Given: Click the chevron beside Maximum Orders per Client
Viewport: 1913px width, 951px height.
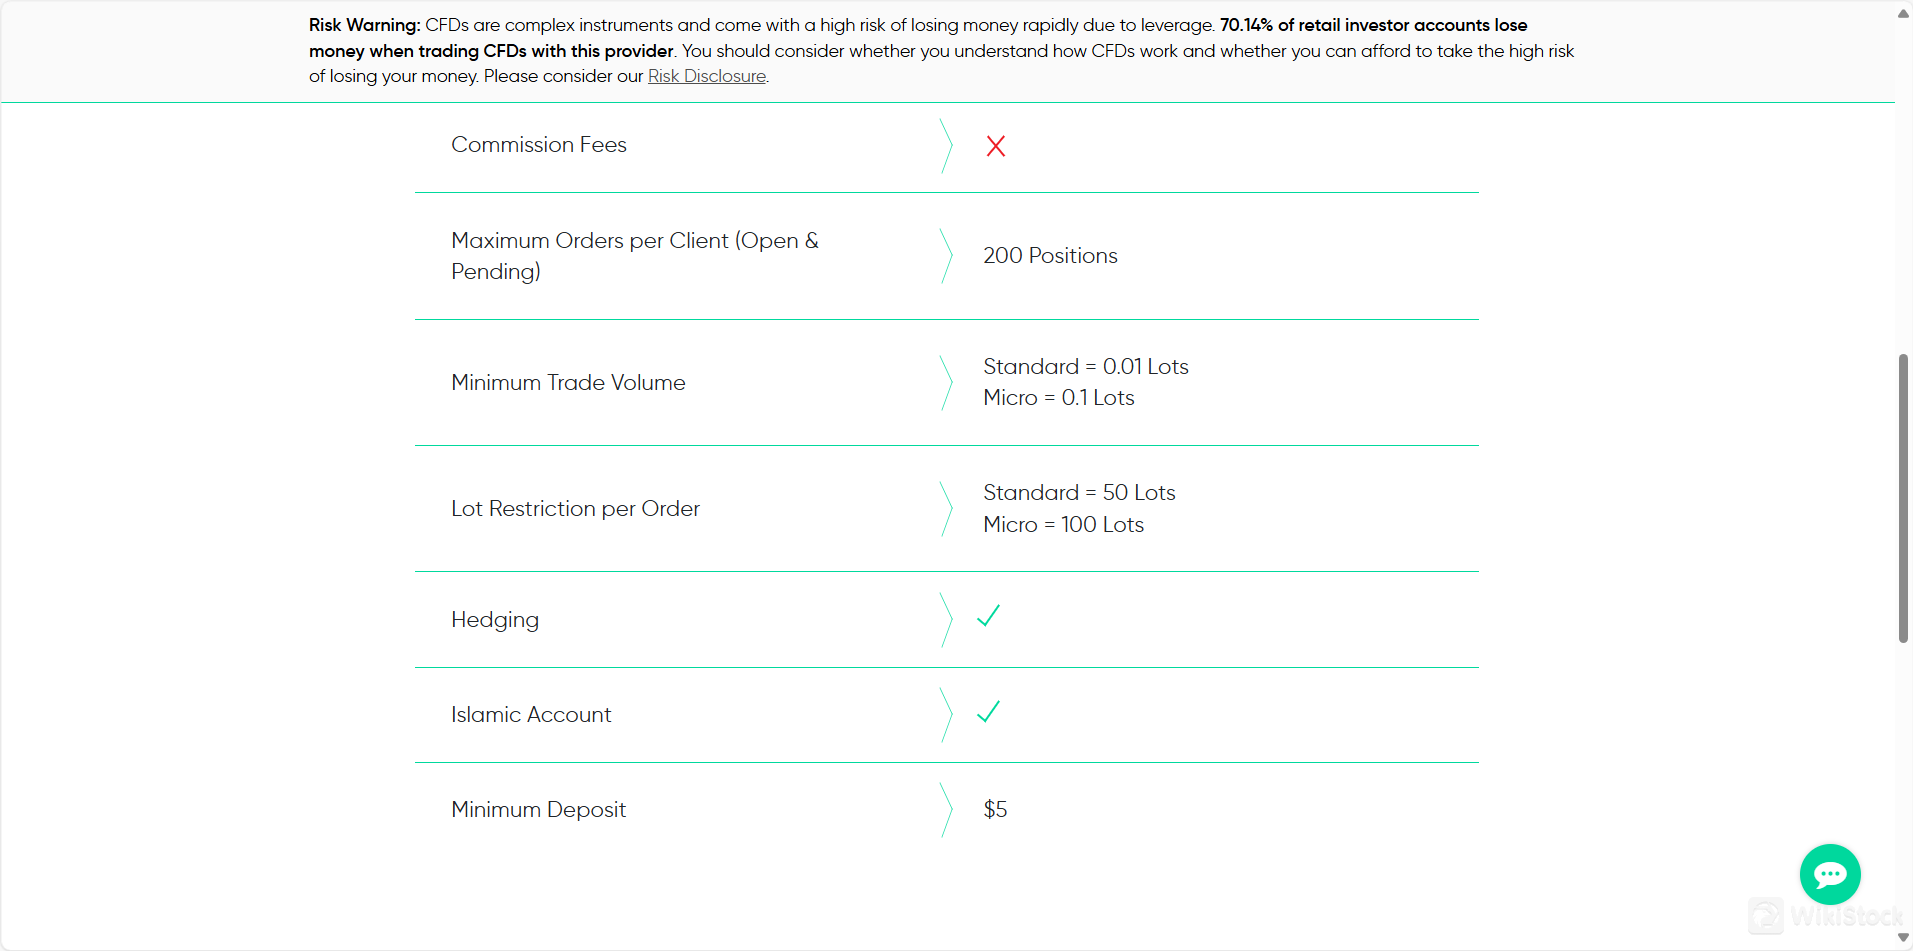Looking at the screenshot, I should tap(946, 256).
